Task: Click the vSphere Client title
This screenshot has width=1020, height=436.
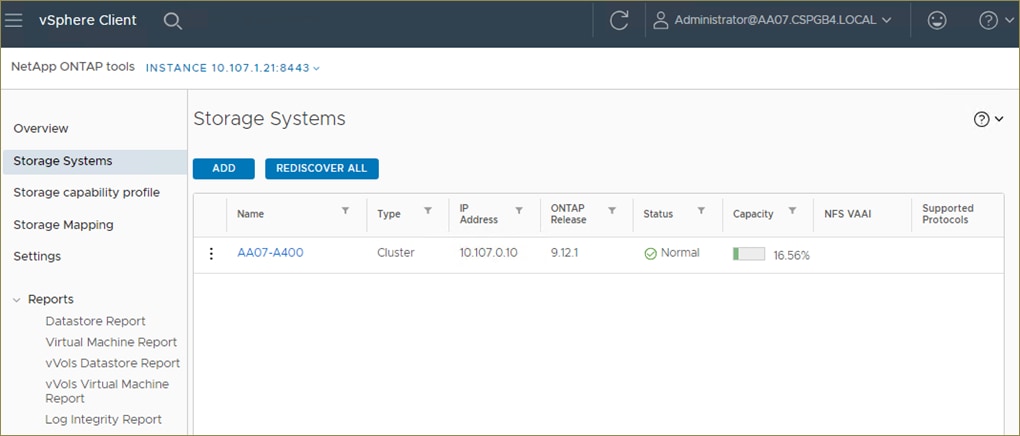Action: (88, 20)
